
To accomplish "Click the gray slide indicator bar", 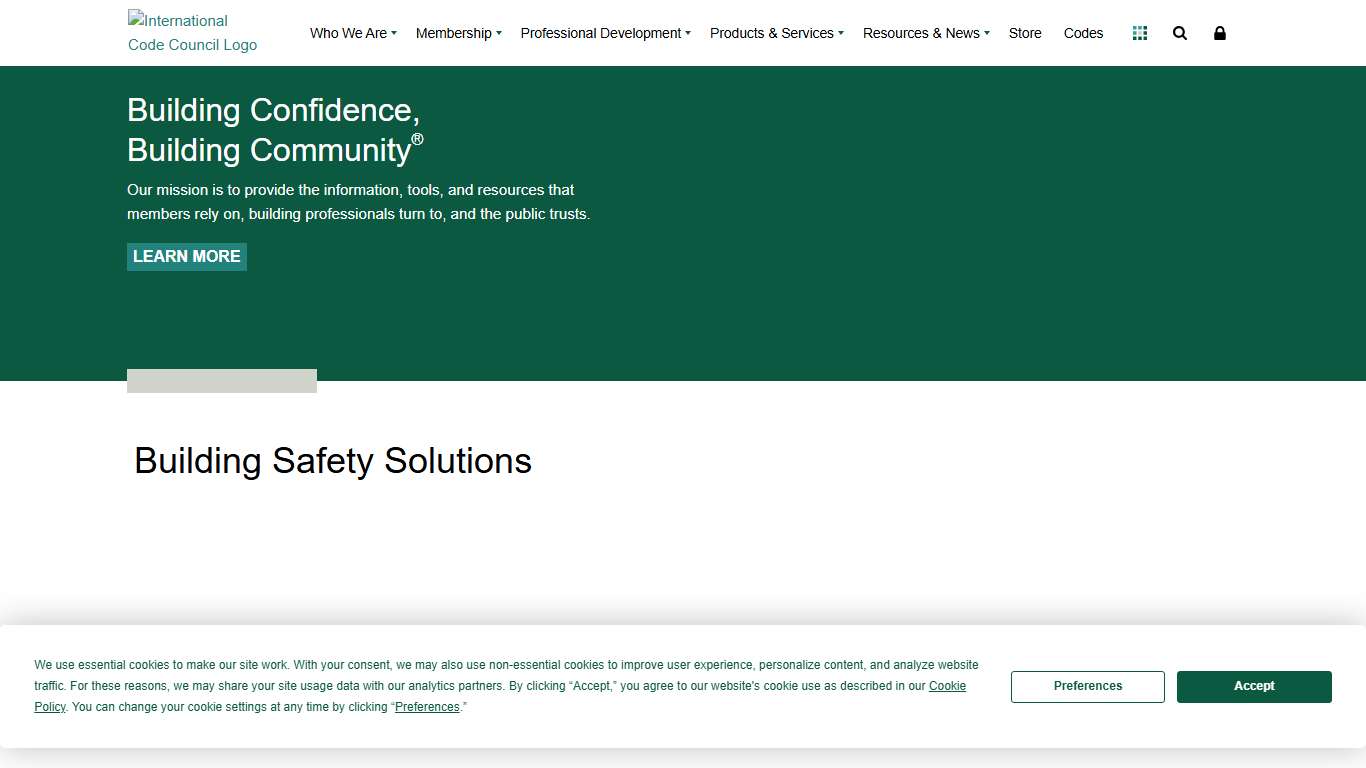I will [222, 381].
